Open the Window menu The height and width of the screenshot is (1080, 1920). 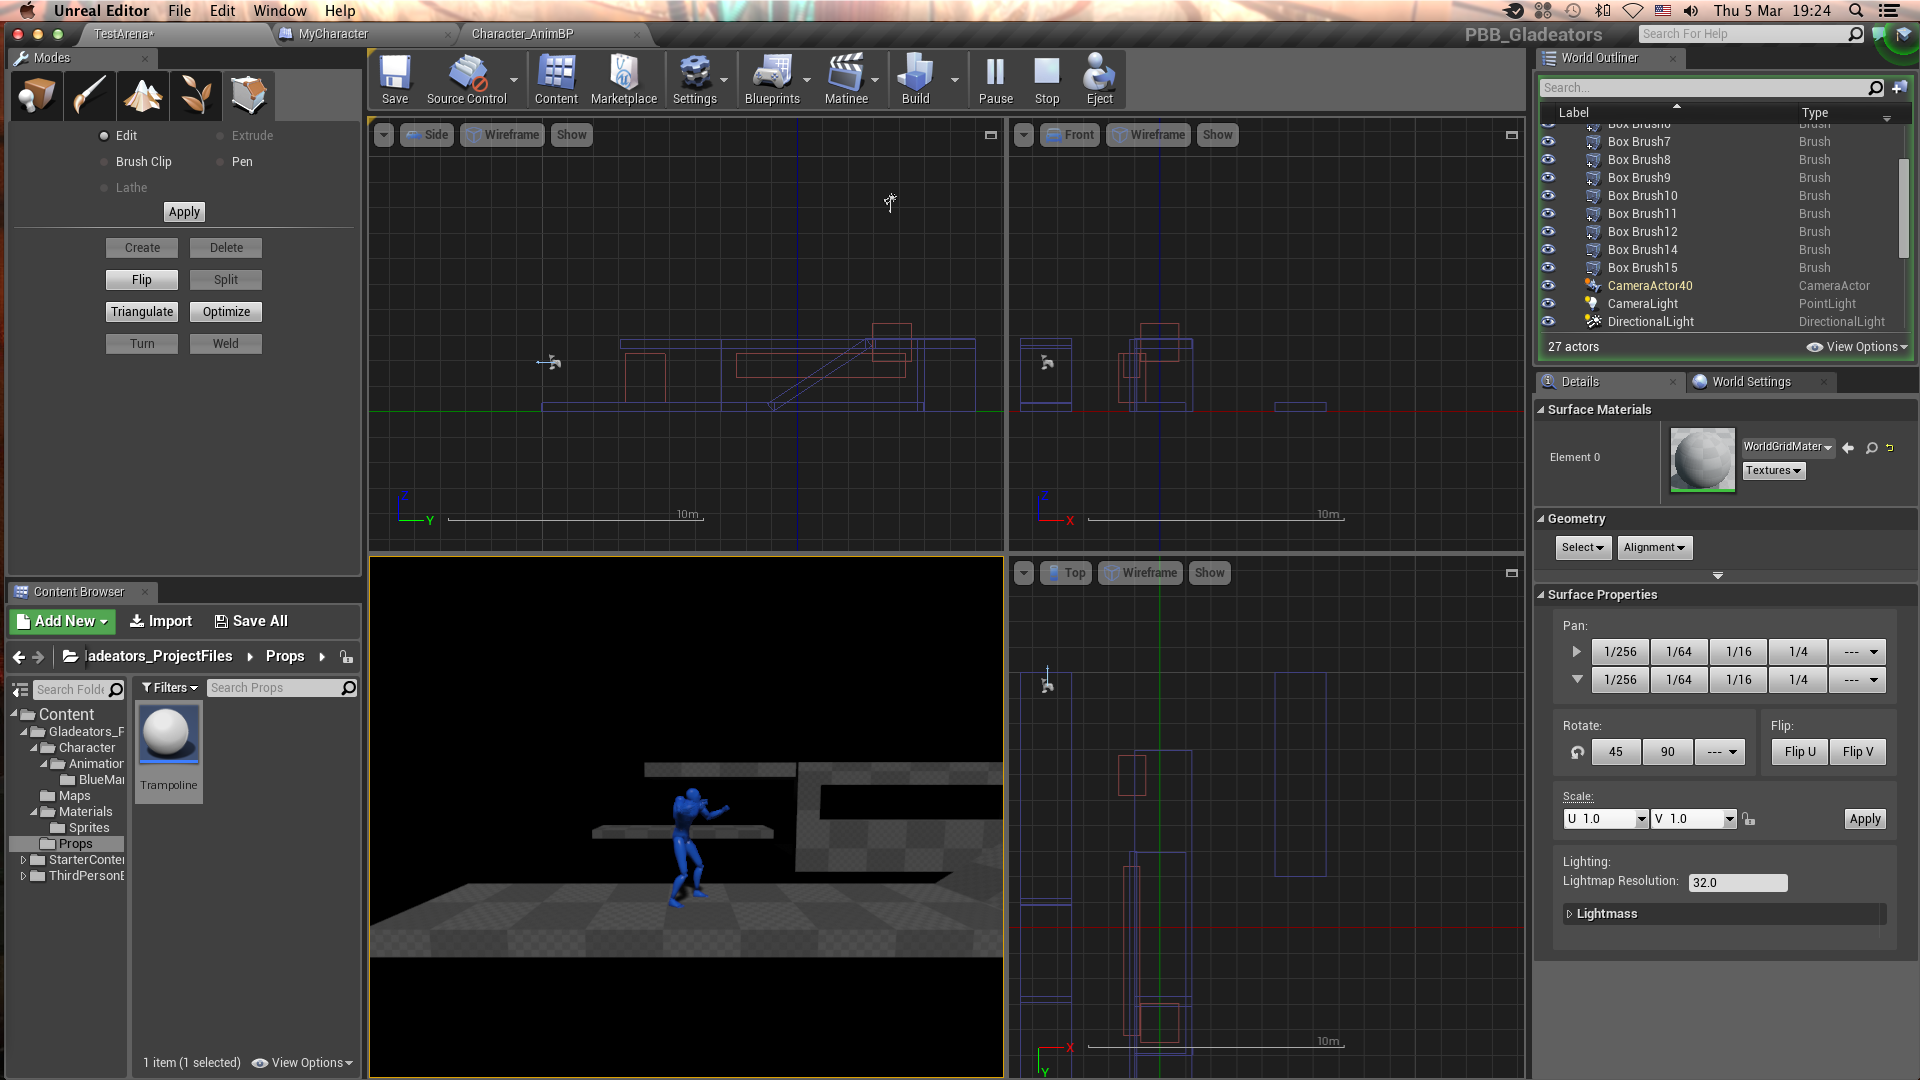click(x=279, y=11)
